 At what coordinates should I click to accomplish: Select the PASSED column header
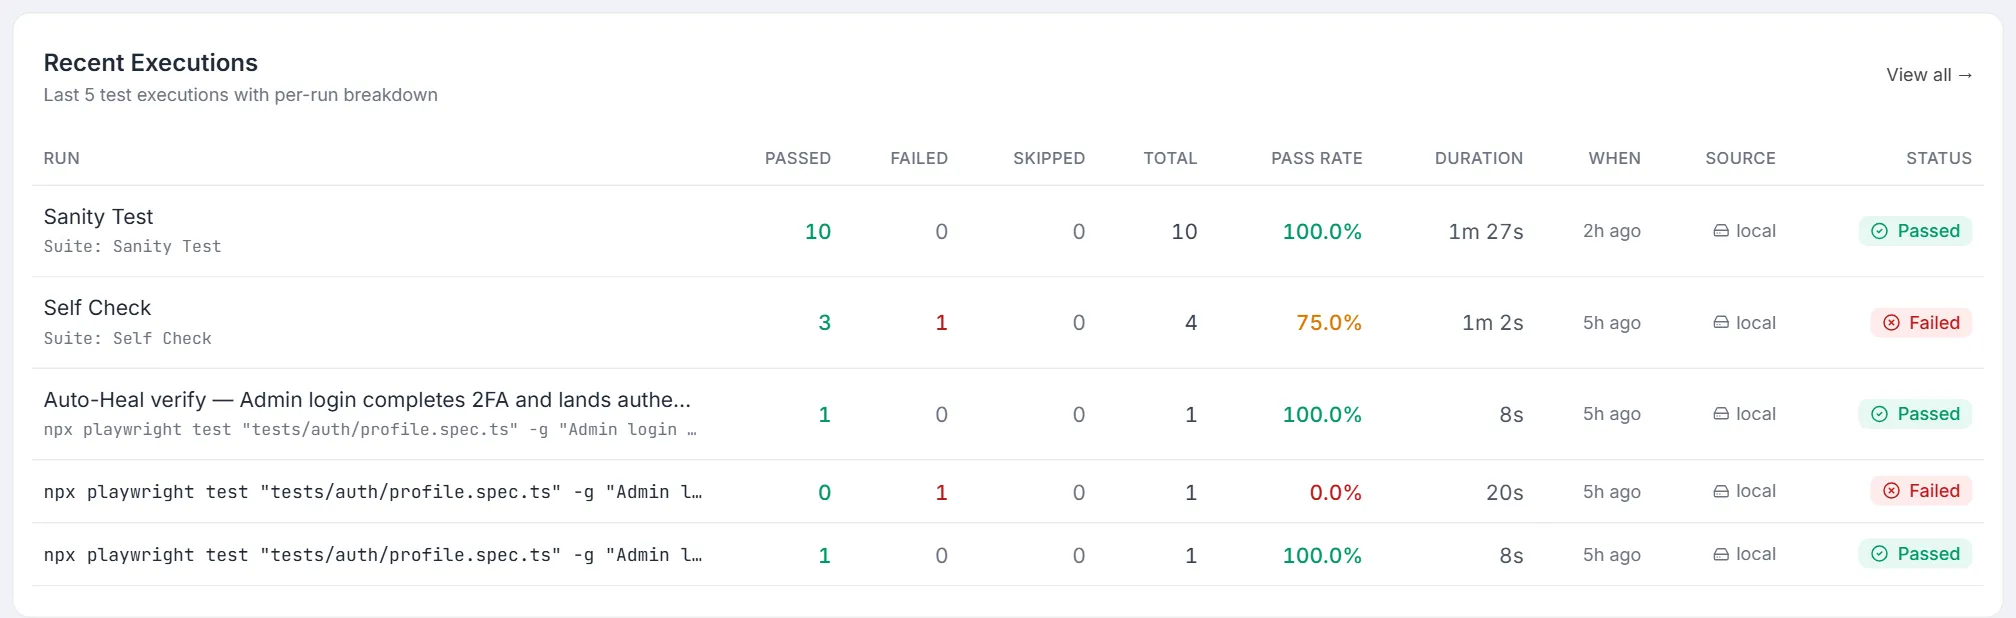pos(798,158)
